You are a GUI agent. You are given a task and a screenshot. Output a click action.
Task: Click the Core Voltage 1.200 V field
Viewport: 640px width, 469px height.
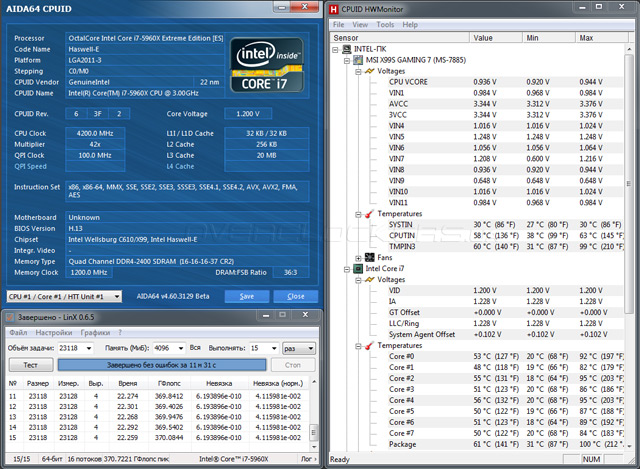pos(248,113)
